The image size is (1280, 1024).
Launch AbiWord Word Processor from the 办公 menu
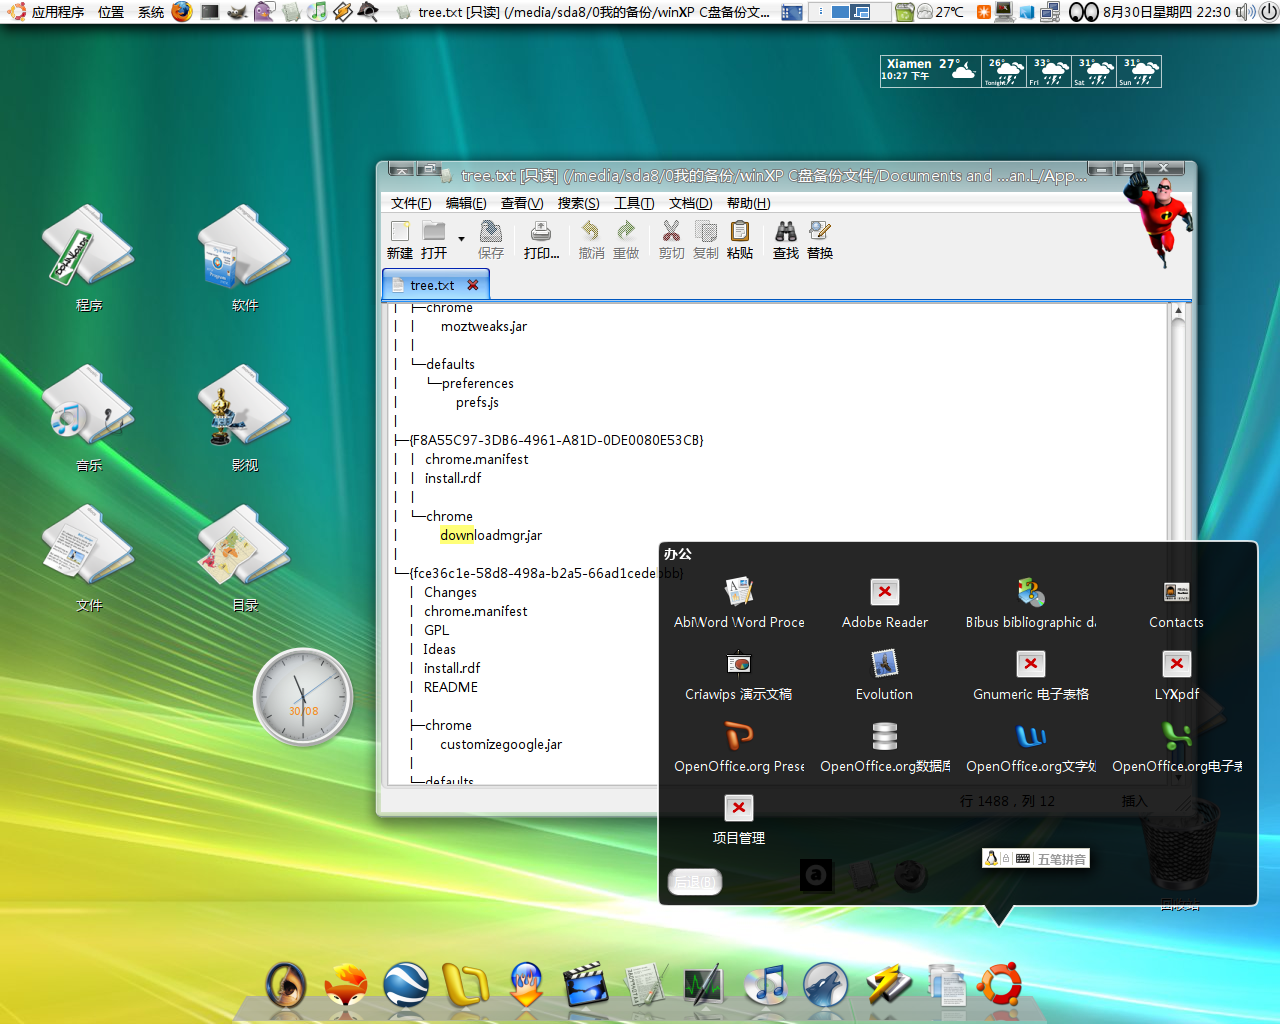[739, 604]
